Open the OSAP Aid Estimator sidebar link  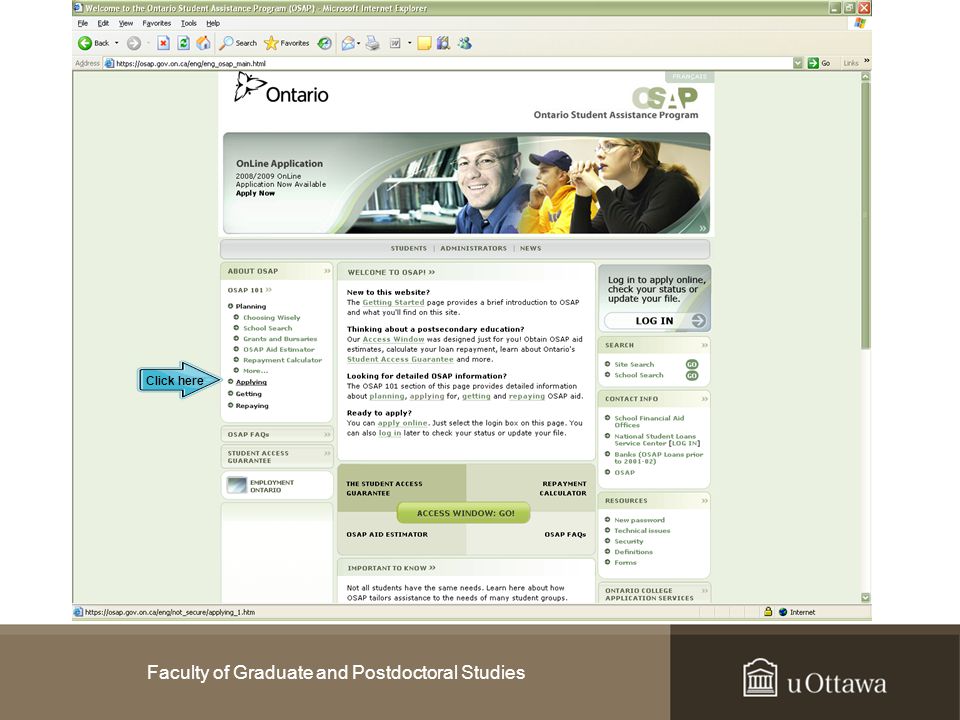(279, 350)
